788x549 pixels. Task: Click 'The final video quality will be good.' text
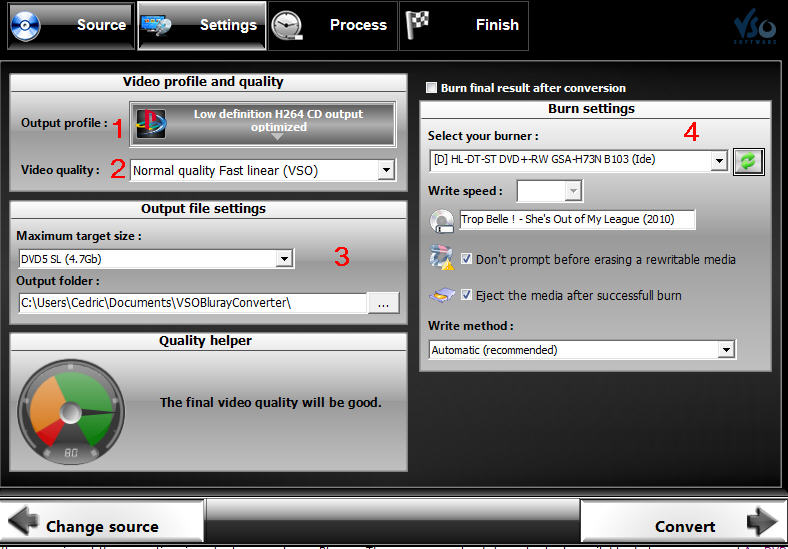271,403
